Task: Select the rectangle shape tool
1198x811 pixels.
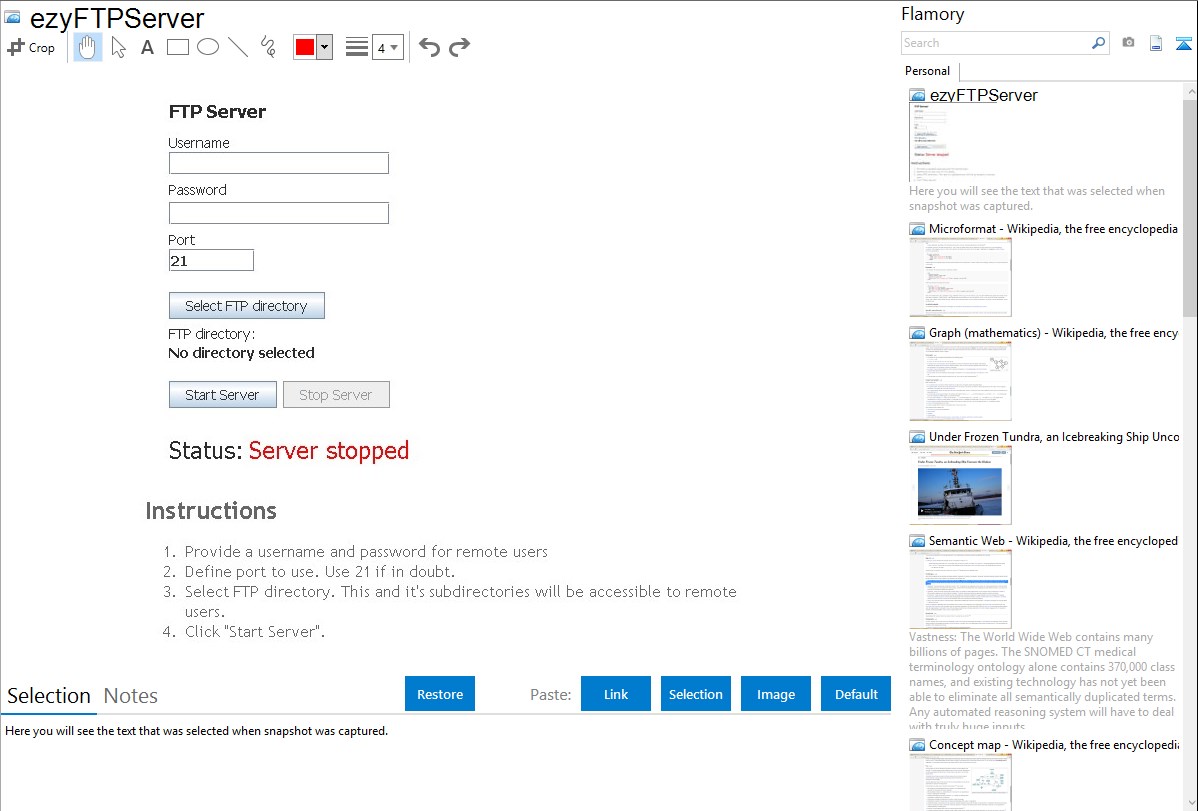Action: [x=177, y=47]
